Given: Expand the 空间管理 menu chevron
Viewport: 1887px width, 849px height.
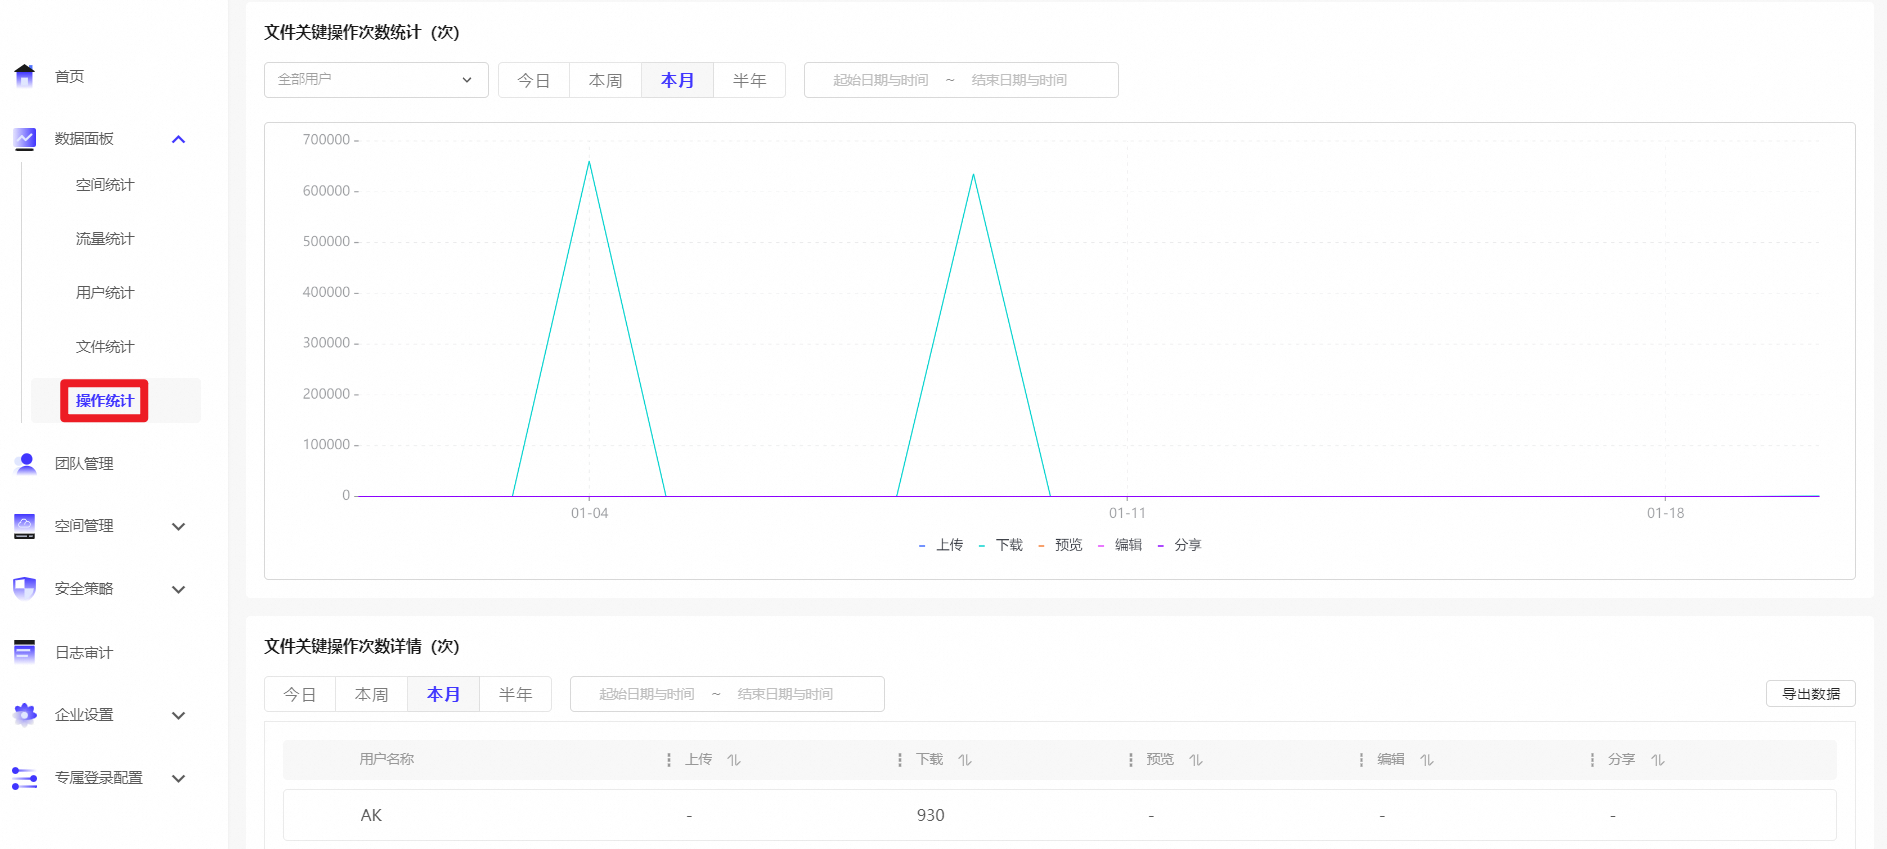Looking at the screenshot, I should coord(179,527).
